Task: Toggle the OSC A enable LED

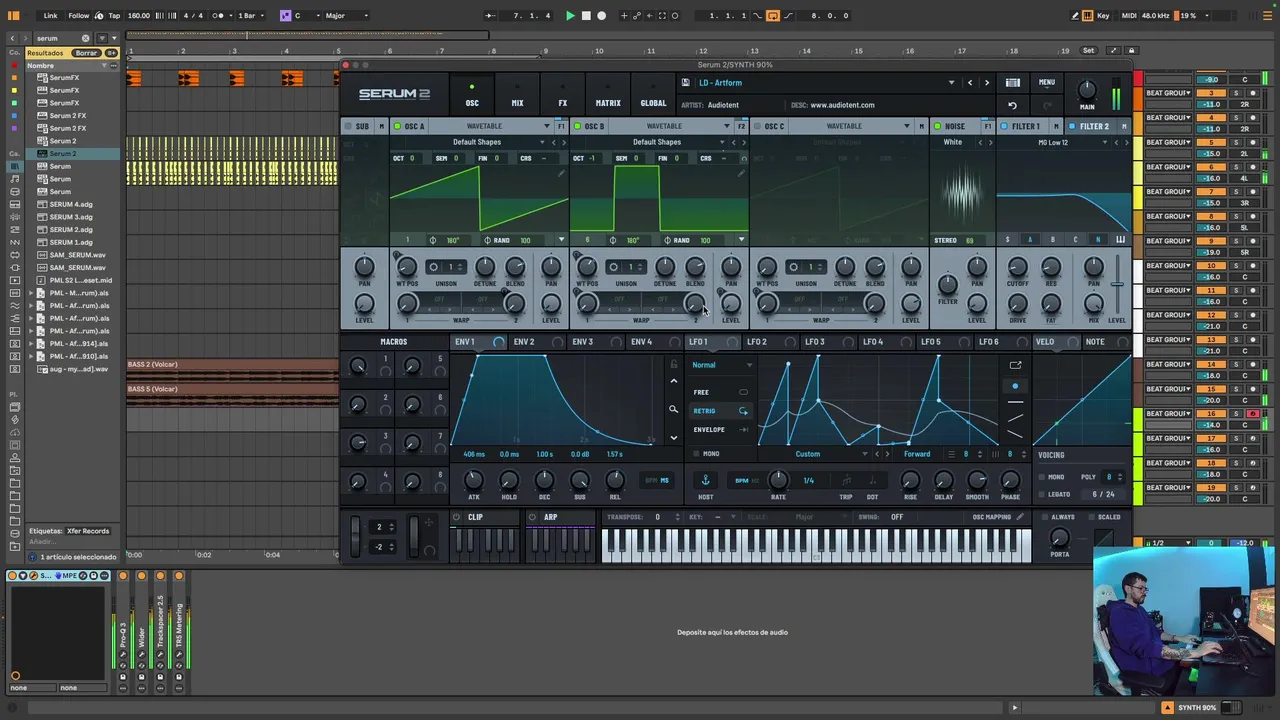Action: point(397,126)
